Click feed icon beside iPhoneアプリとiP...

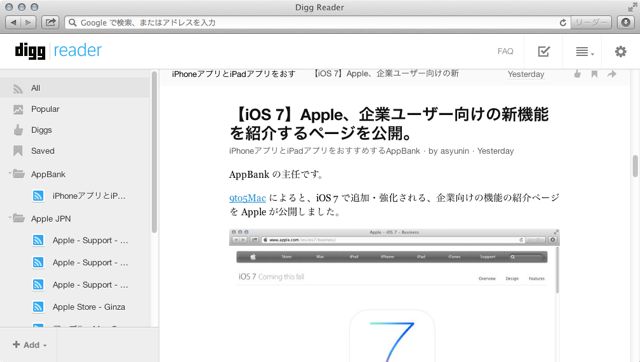click(38, 196)
